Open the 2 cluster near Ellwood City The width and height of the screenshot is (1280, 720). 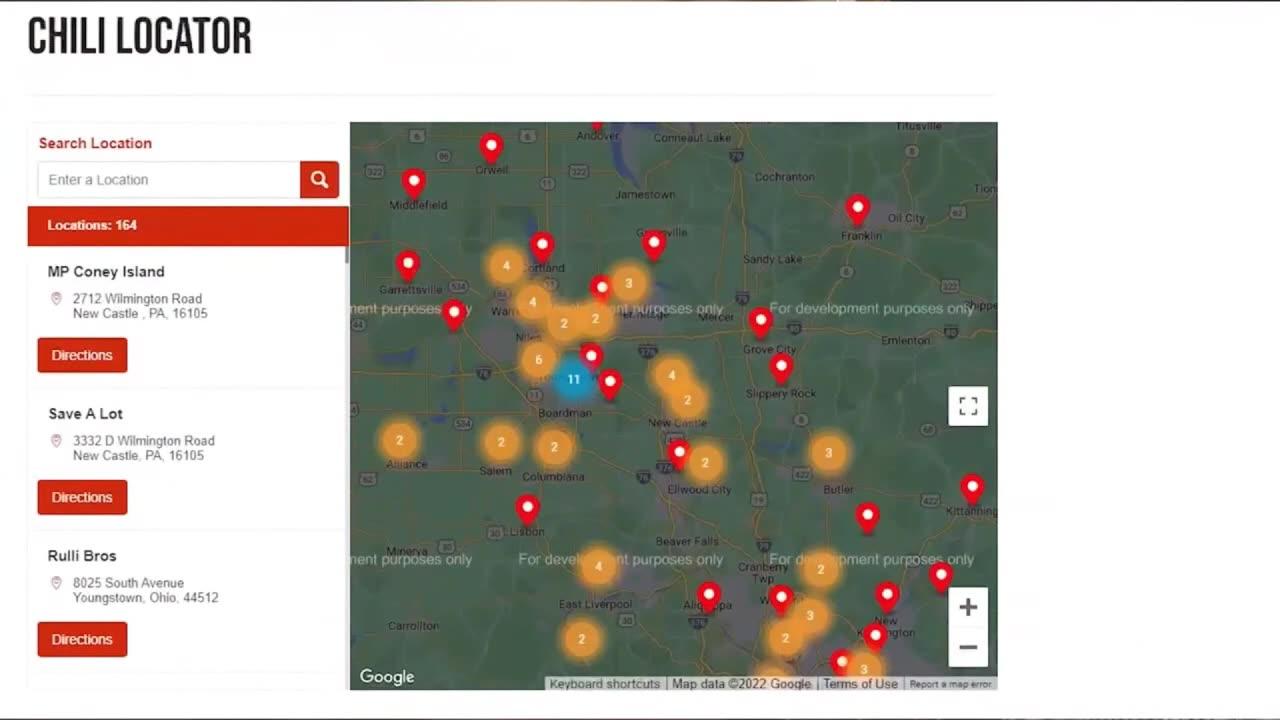click(705, 463)
